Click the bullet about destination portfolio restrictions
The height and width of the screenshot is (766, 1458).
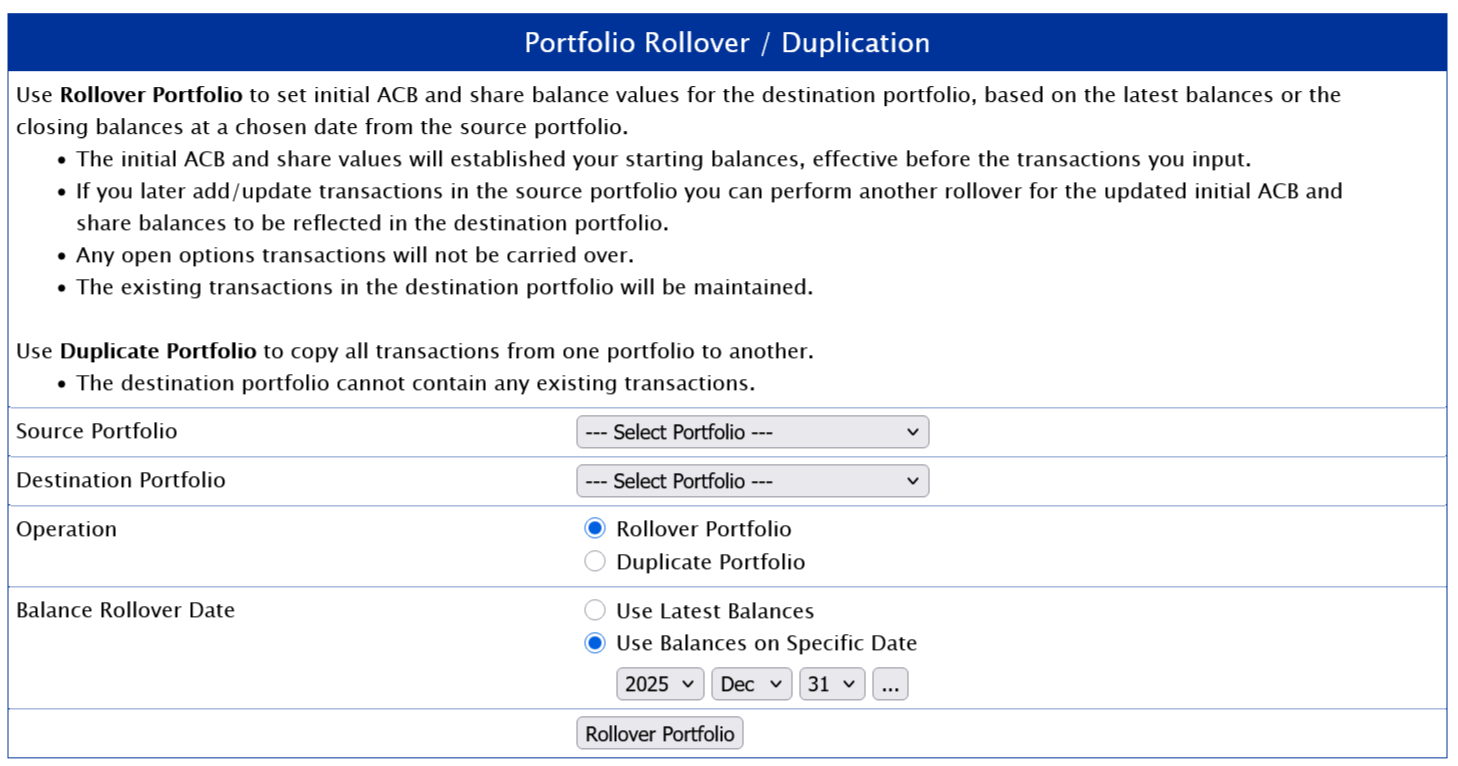(415, 383)
